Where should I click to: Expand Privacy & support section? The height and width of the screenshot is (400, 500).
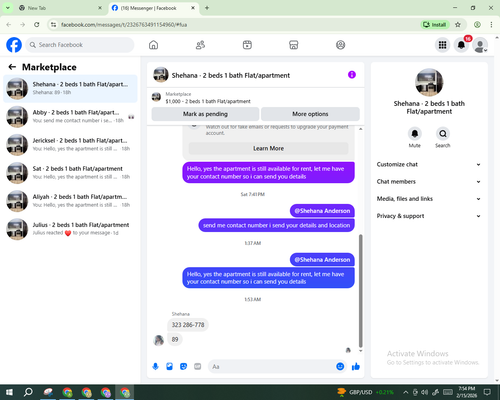pos(429,216)
